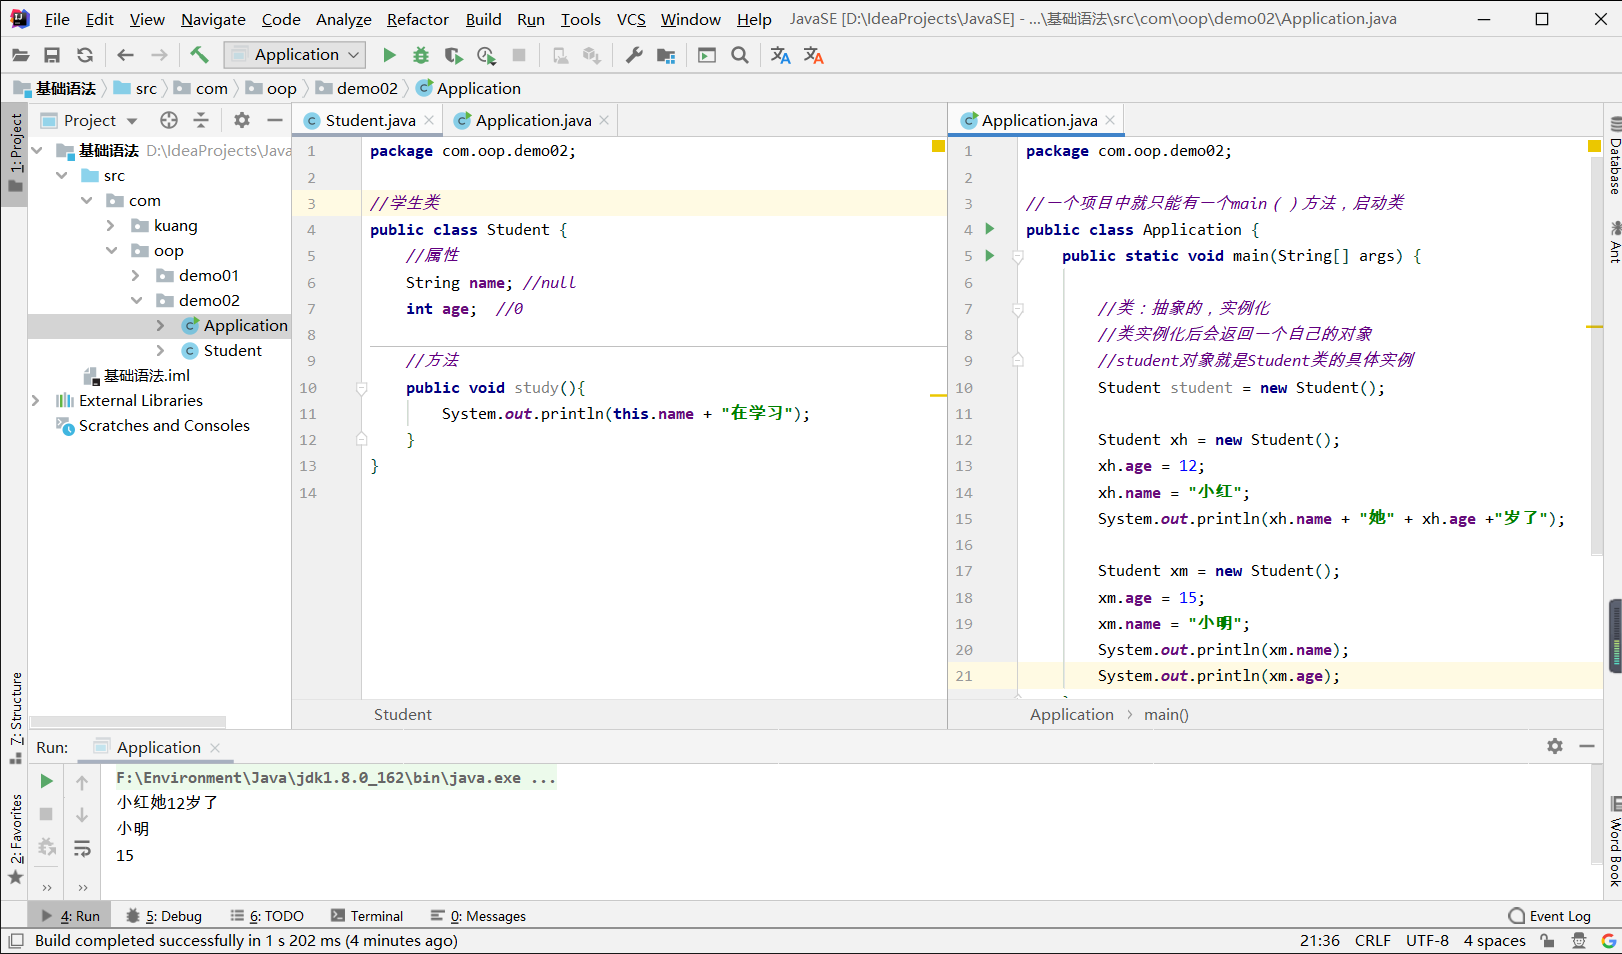Collapse the oop package node
This screenshot has width=1622, height=954.
pos(112,250)
